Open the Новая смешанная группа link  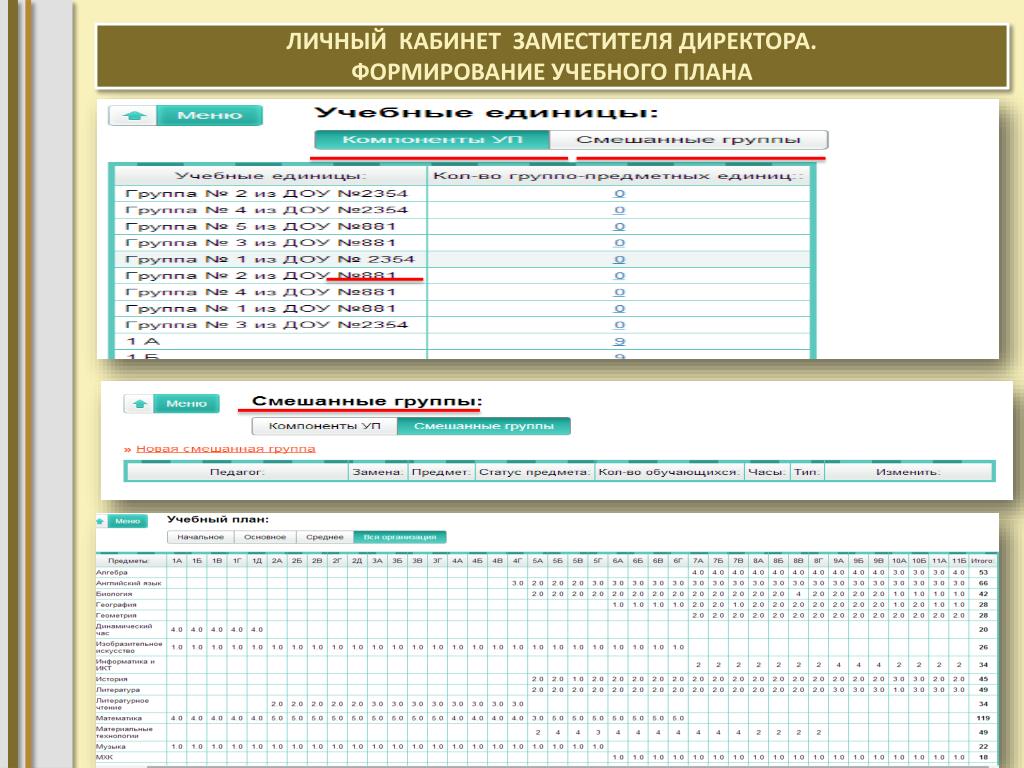coord(225,449)
